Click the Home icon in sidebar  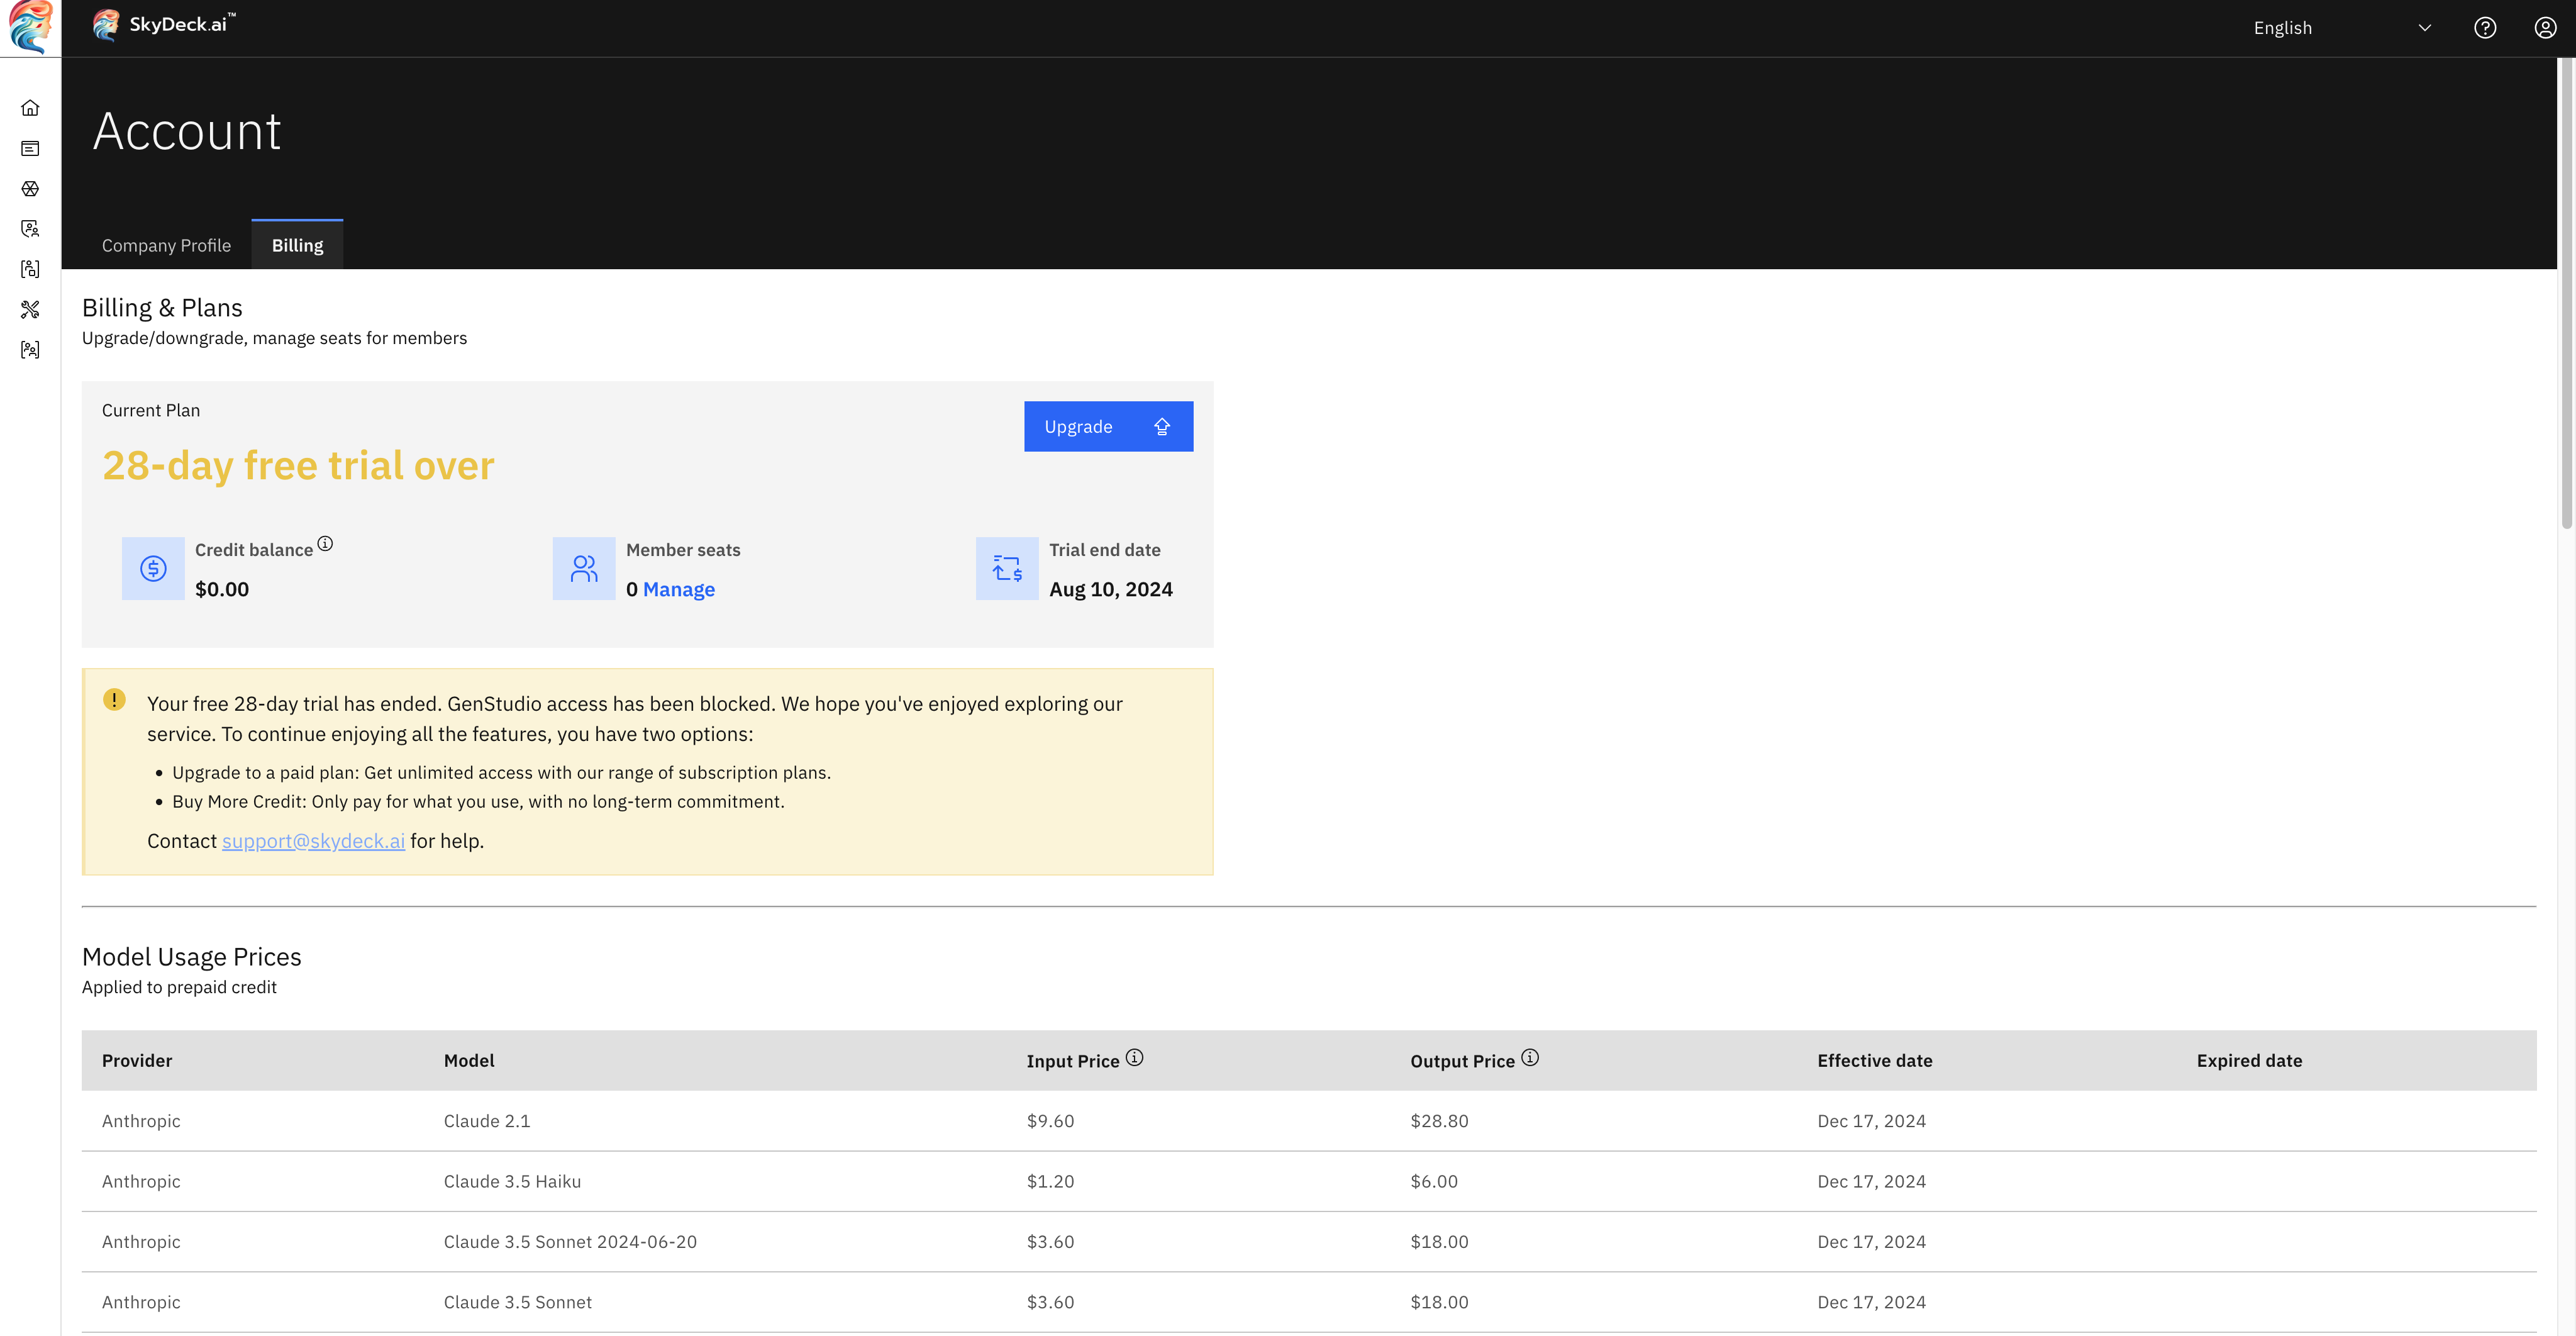(x=30, y=108)
